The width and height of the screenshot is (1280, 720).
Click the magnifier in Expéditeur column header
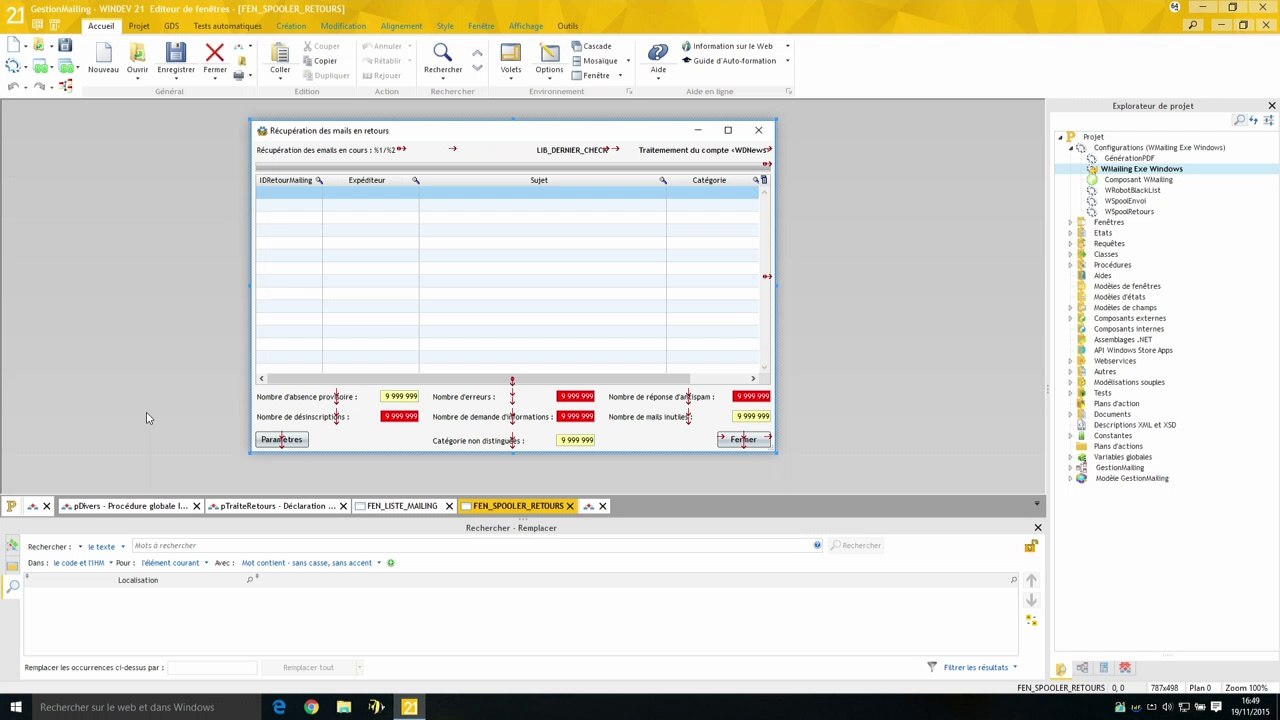416,180
